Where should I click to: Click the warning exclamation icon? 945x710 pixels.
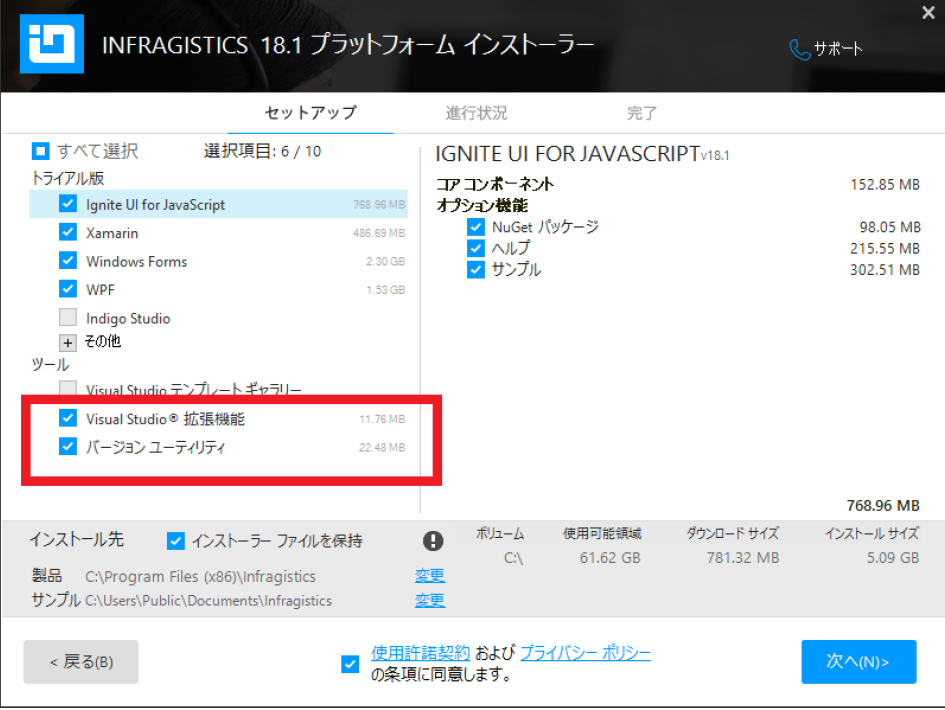pos(433,541)
